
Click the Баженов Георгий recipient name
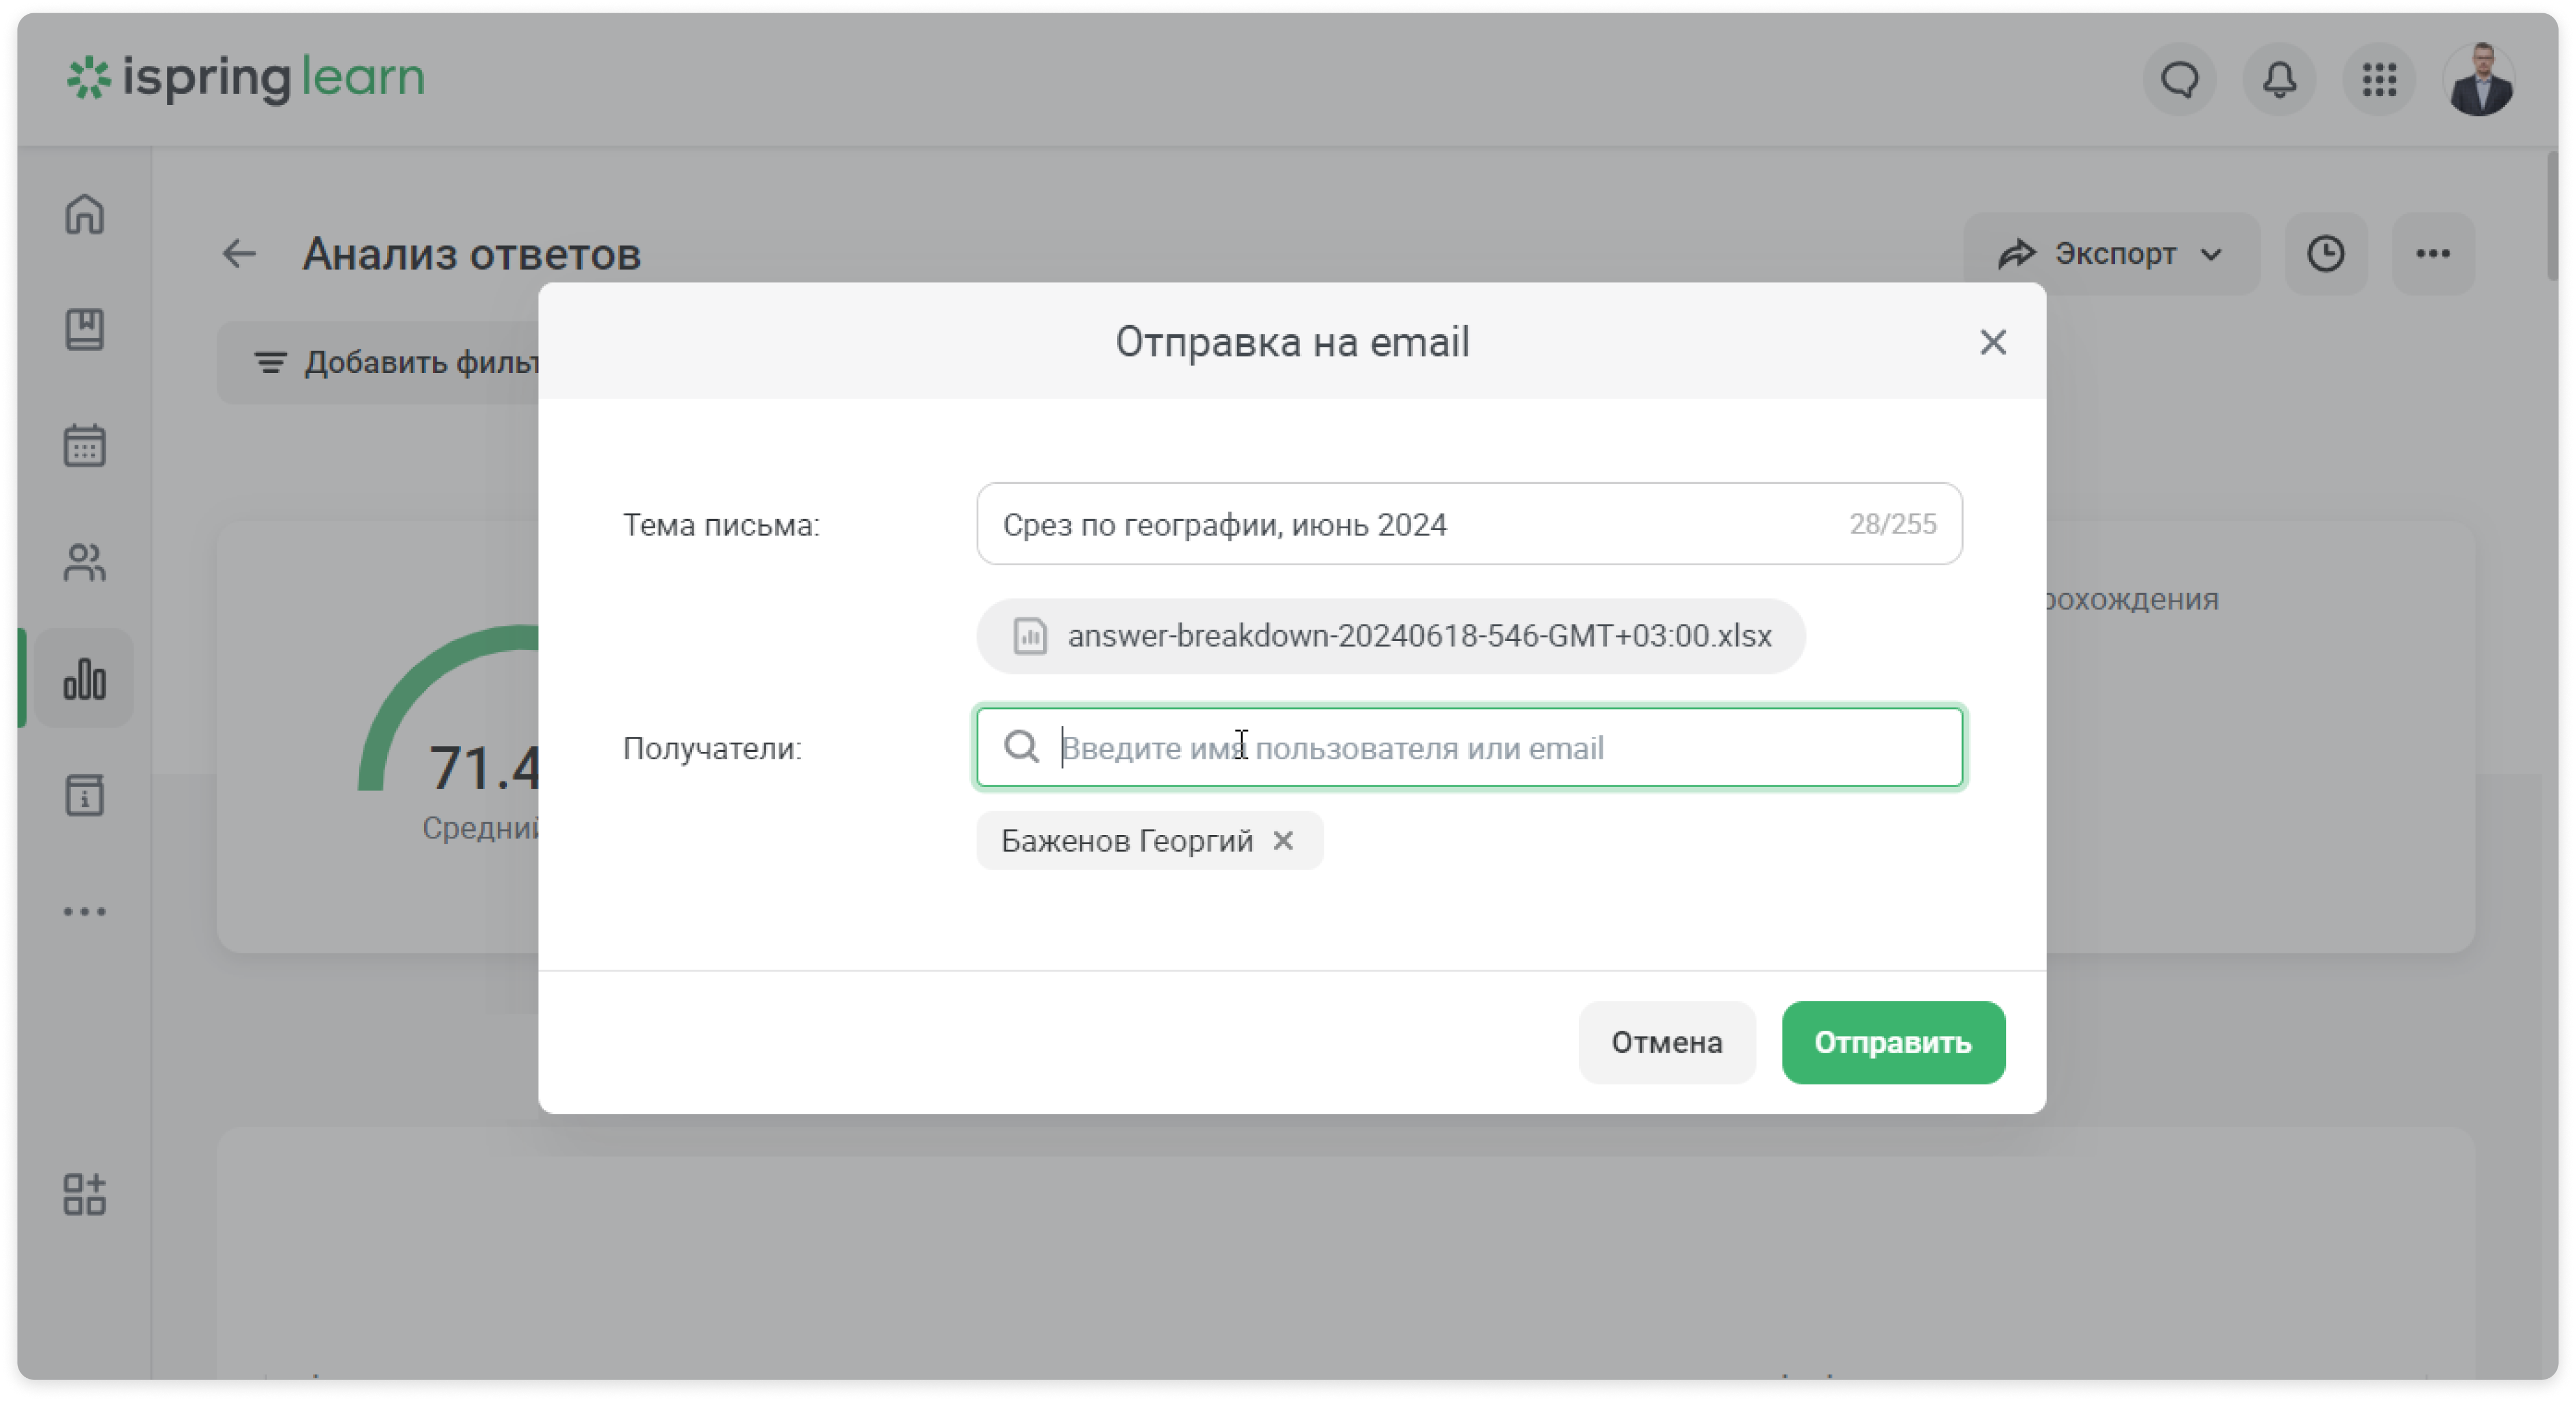tap(1127, 841)
